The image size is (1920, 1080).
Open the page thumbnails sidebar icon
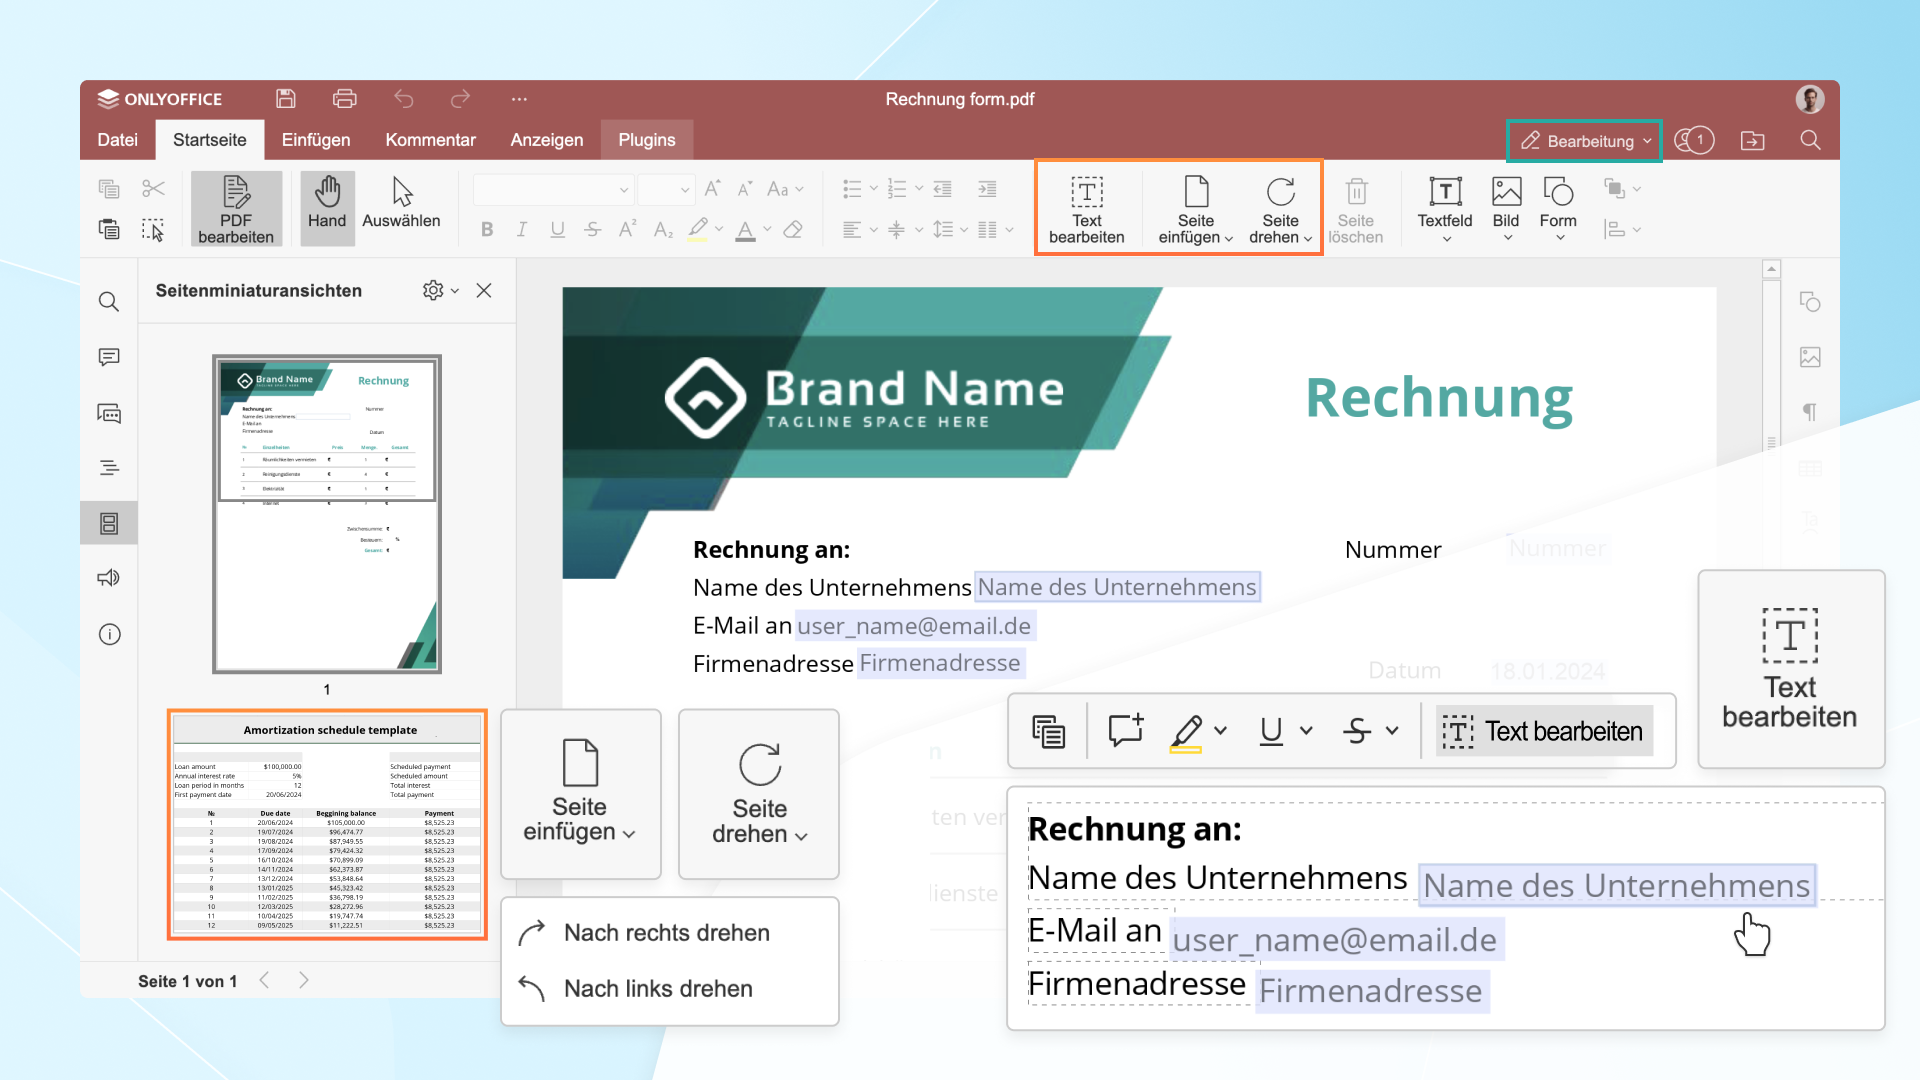[109, 523]
